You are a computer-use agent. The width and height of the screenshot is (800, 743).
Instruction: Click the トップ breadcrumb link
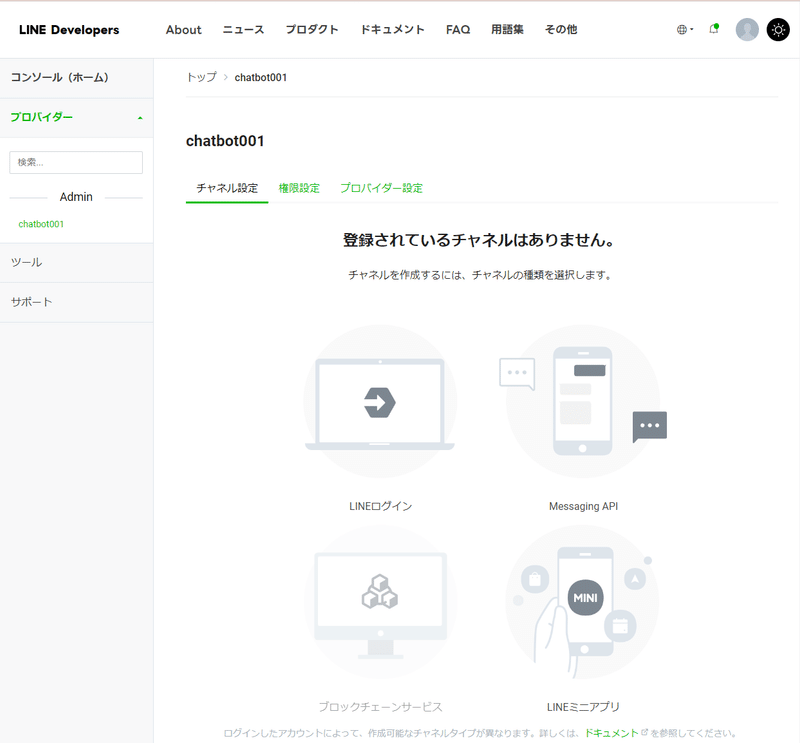pos(202,77)
